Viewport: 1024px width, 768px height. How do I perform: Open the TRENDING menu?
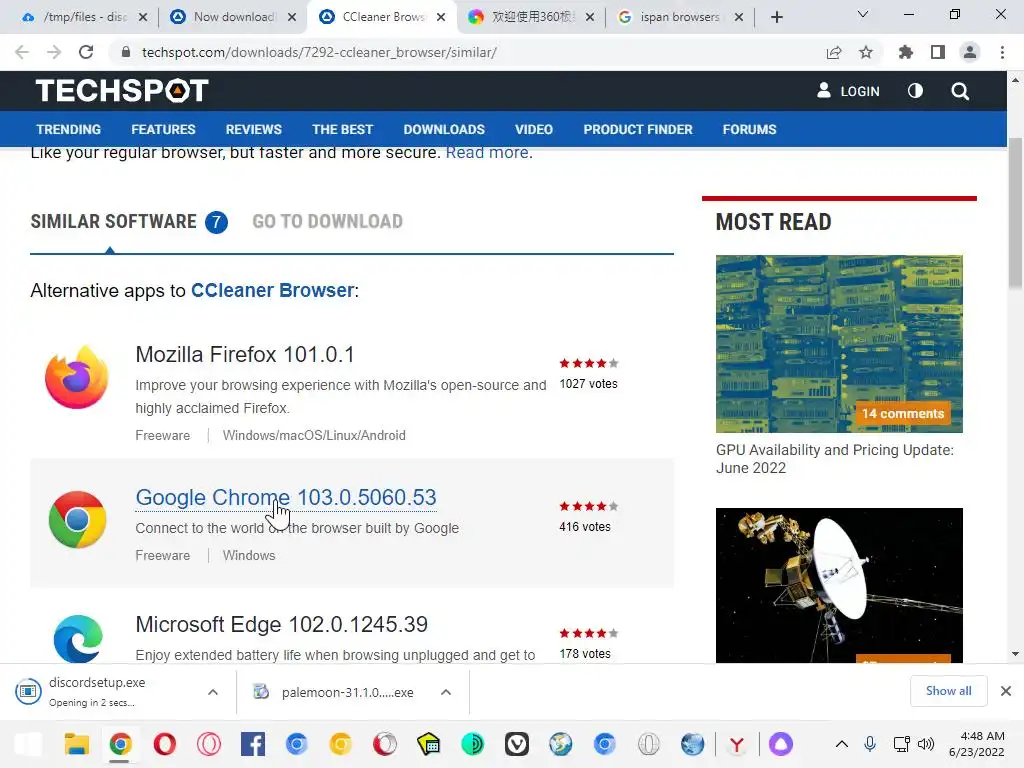point(69,129)
